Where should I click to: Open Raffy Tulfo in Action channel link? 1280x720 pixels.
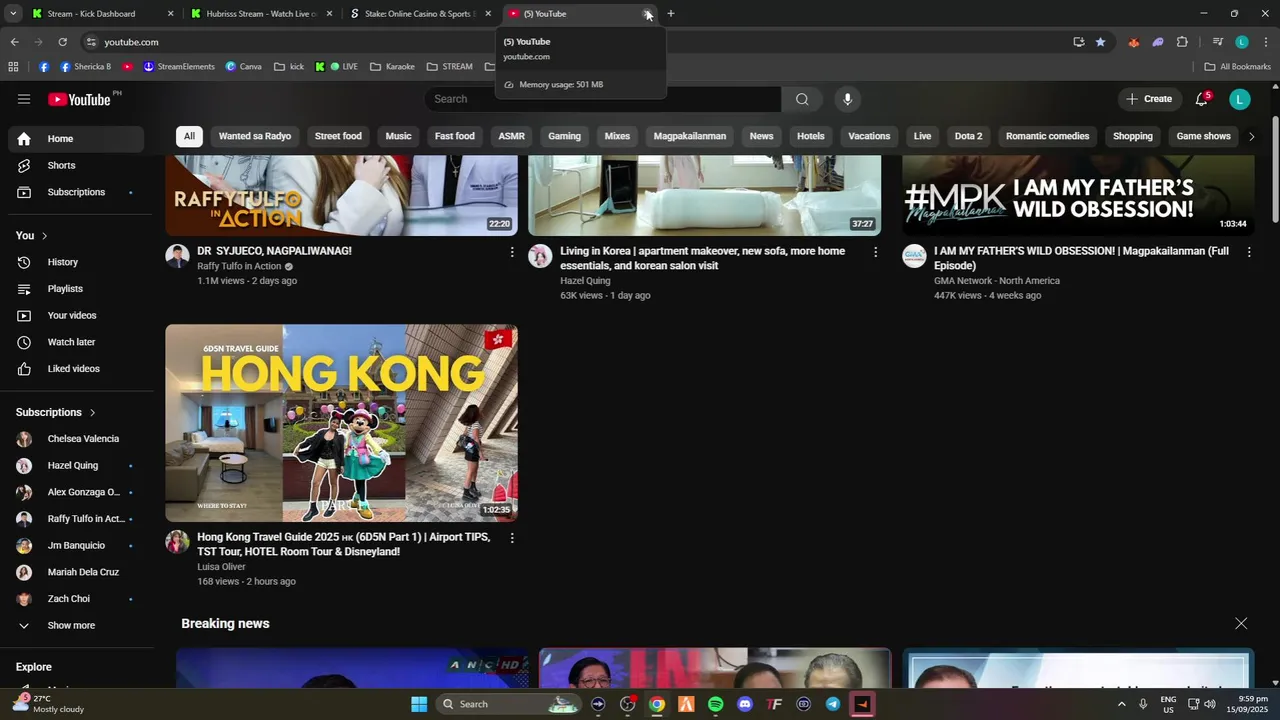tap(239, 267)
